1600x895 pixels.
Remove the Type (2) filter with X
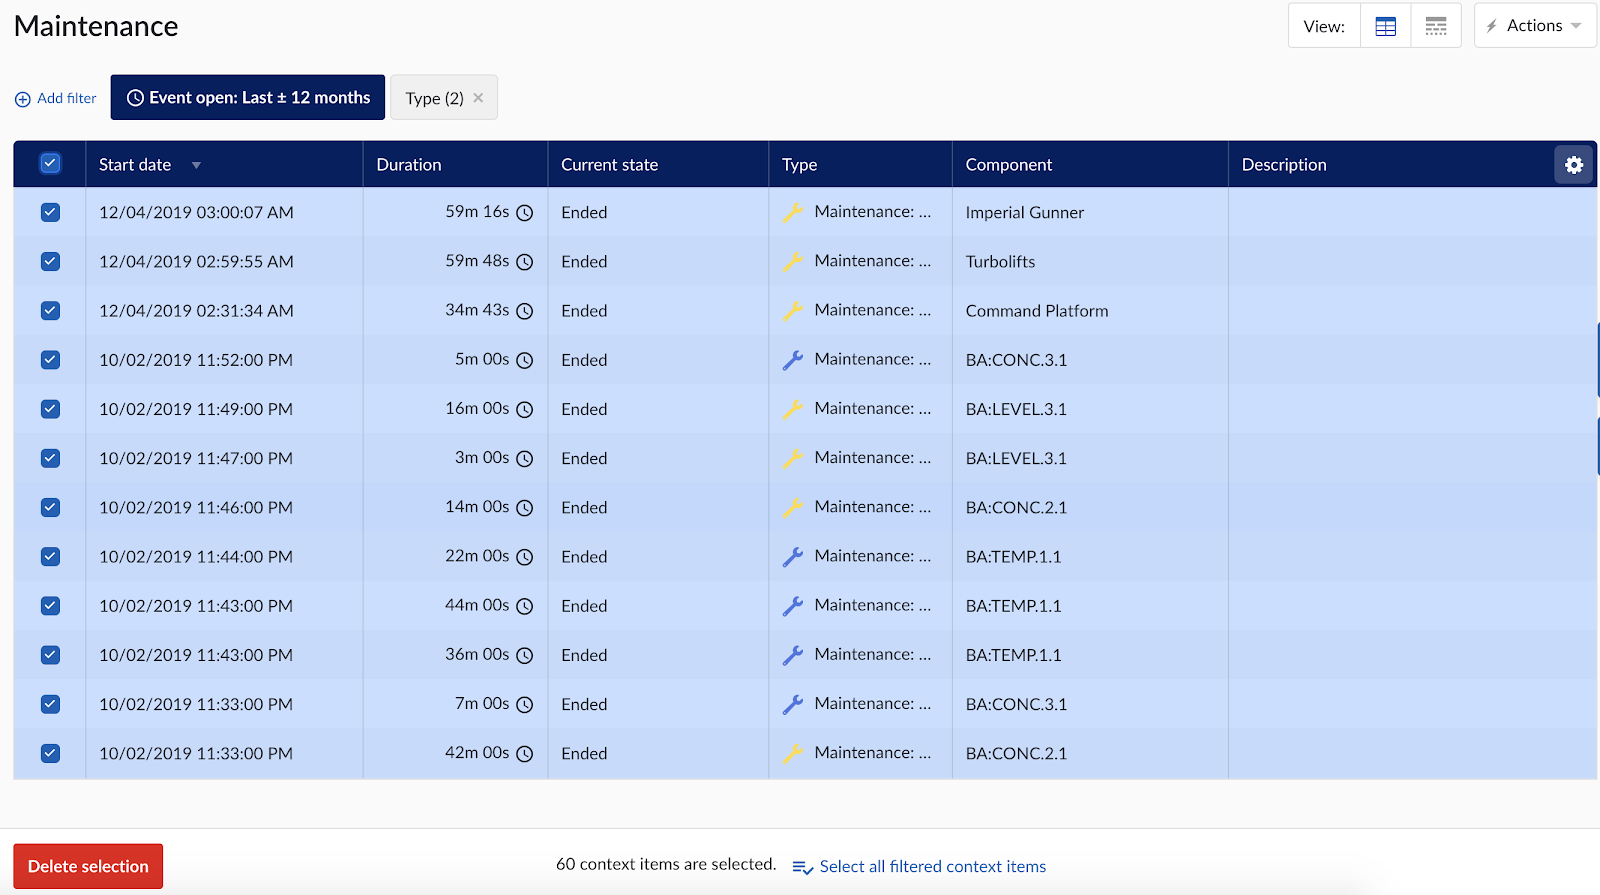(478, 98)
